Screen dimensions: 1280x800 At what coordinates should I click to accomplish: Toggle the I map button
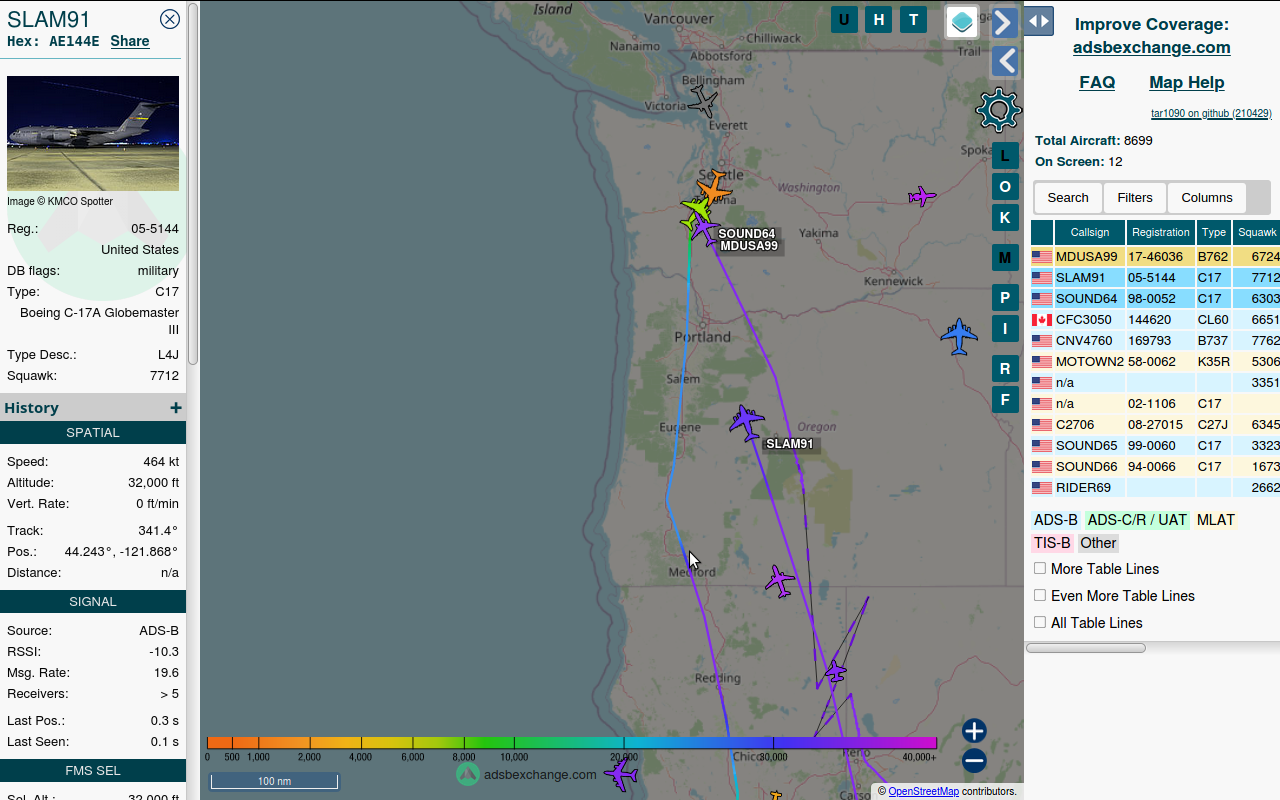1005,328
